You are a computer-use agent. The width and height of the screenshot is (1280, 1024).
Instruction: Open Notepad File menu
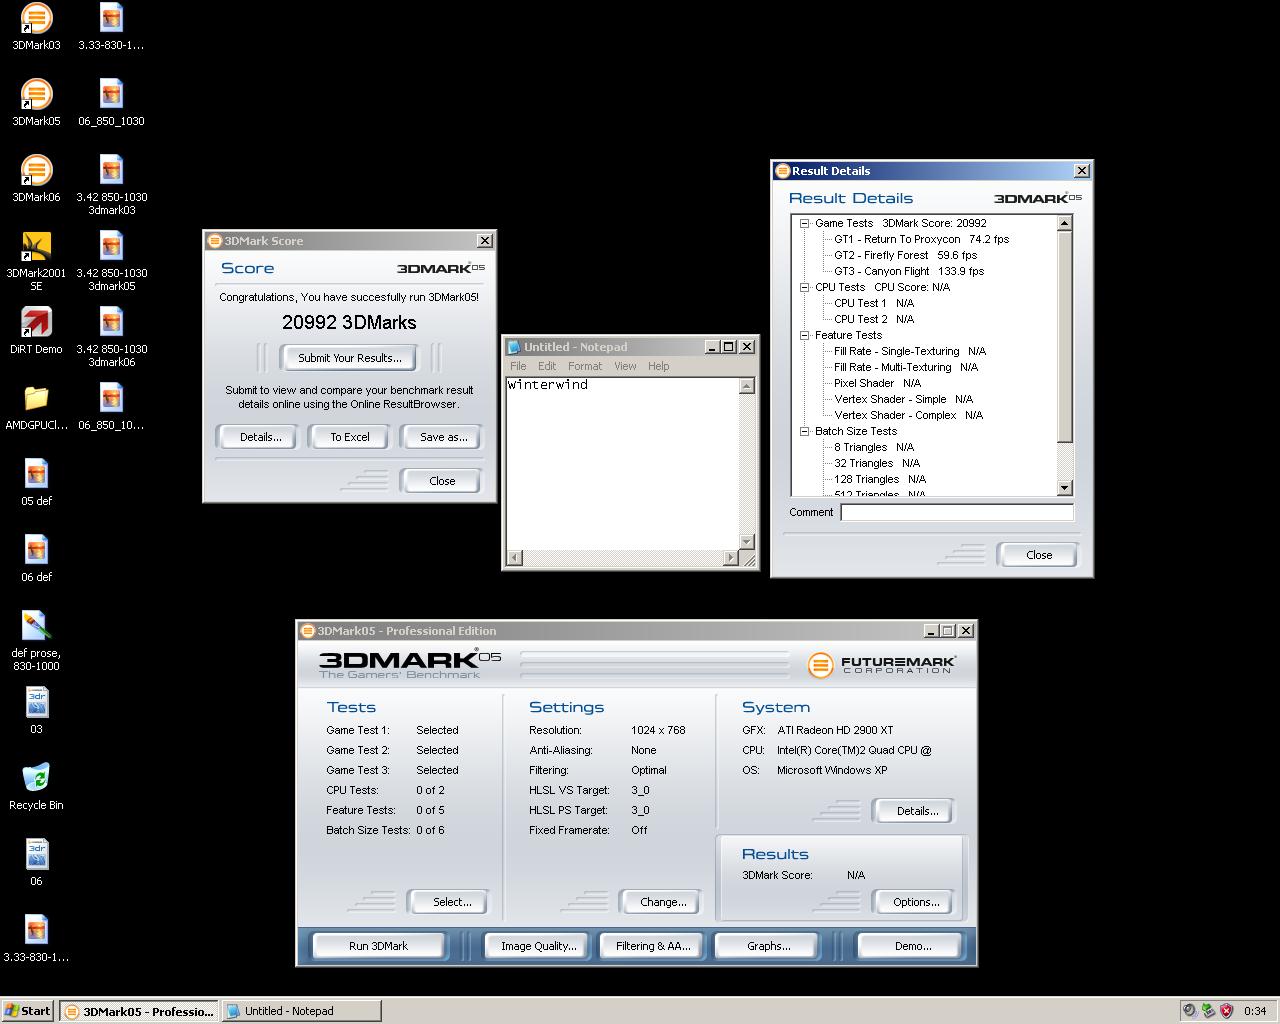click(x=518, y=366)
